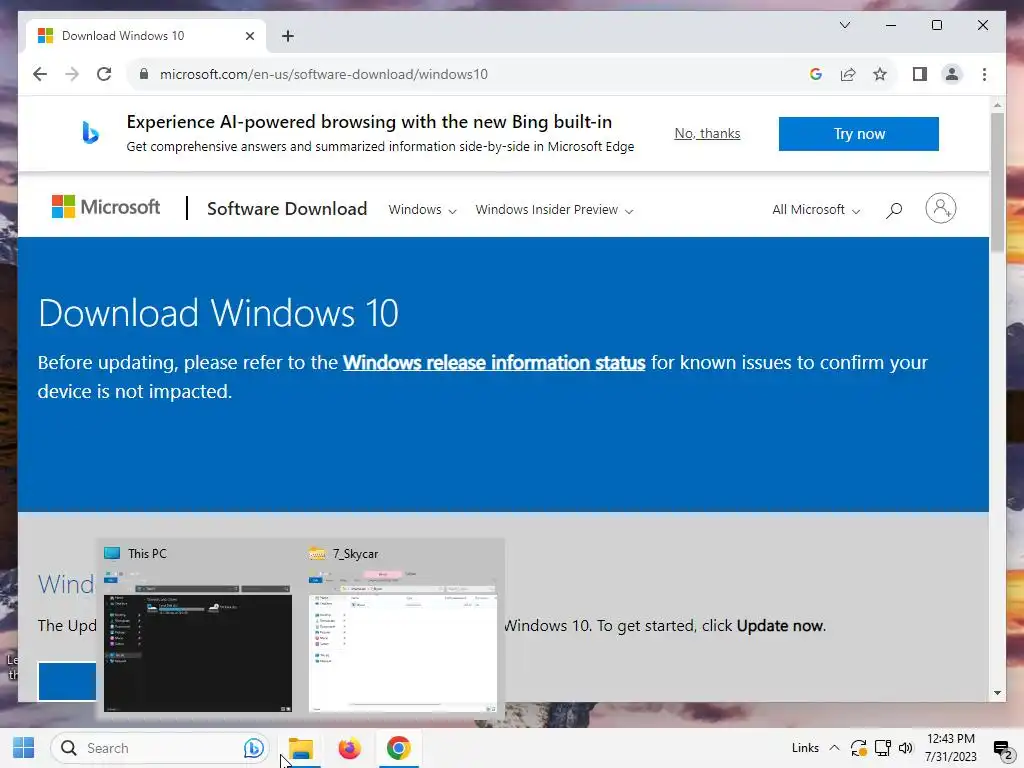View site information padlock icon
Screen dimensions: 1024x768
(144, 74)
